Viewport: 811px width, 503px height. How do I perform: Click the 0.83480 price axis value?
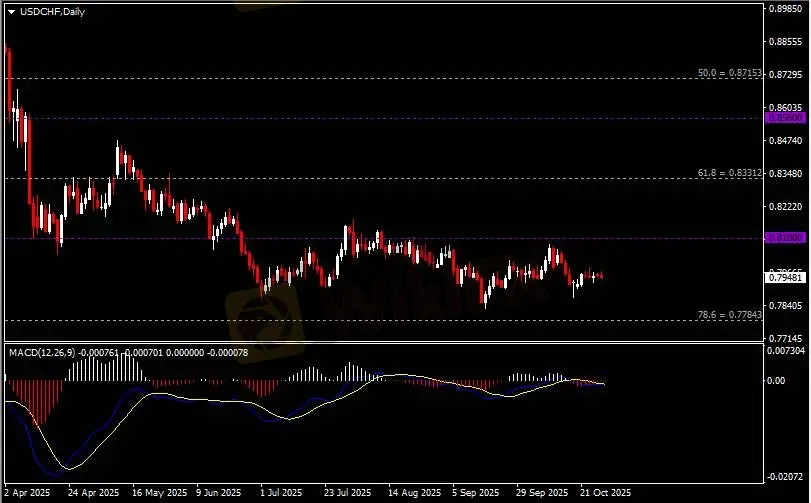[x=786, y=174]
